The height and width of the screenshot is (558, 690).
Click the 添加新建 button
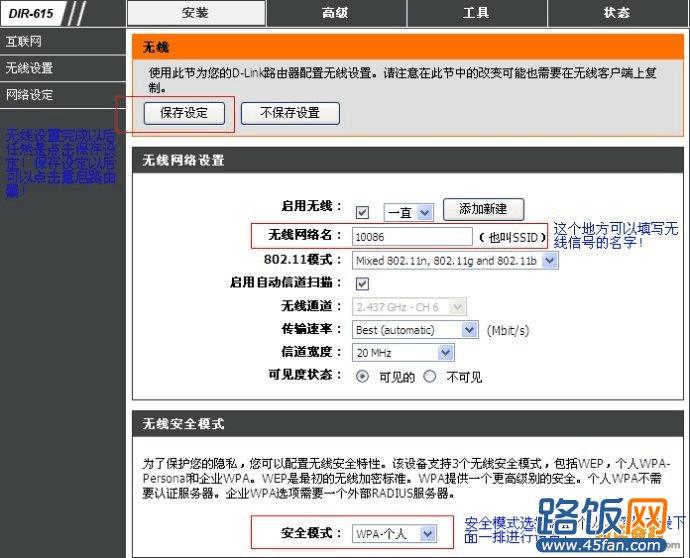tap(483, 209)
